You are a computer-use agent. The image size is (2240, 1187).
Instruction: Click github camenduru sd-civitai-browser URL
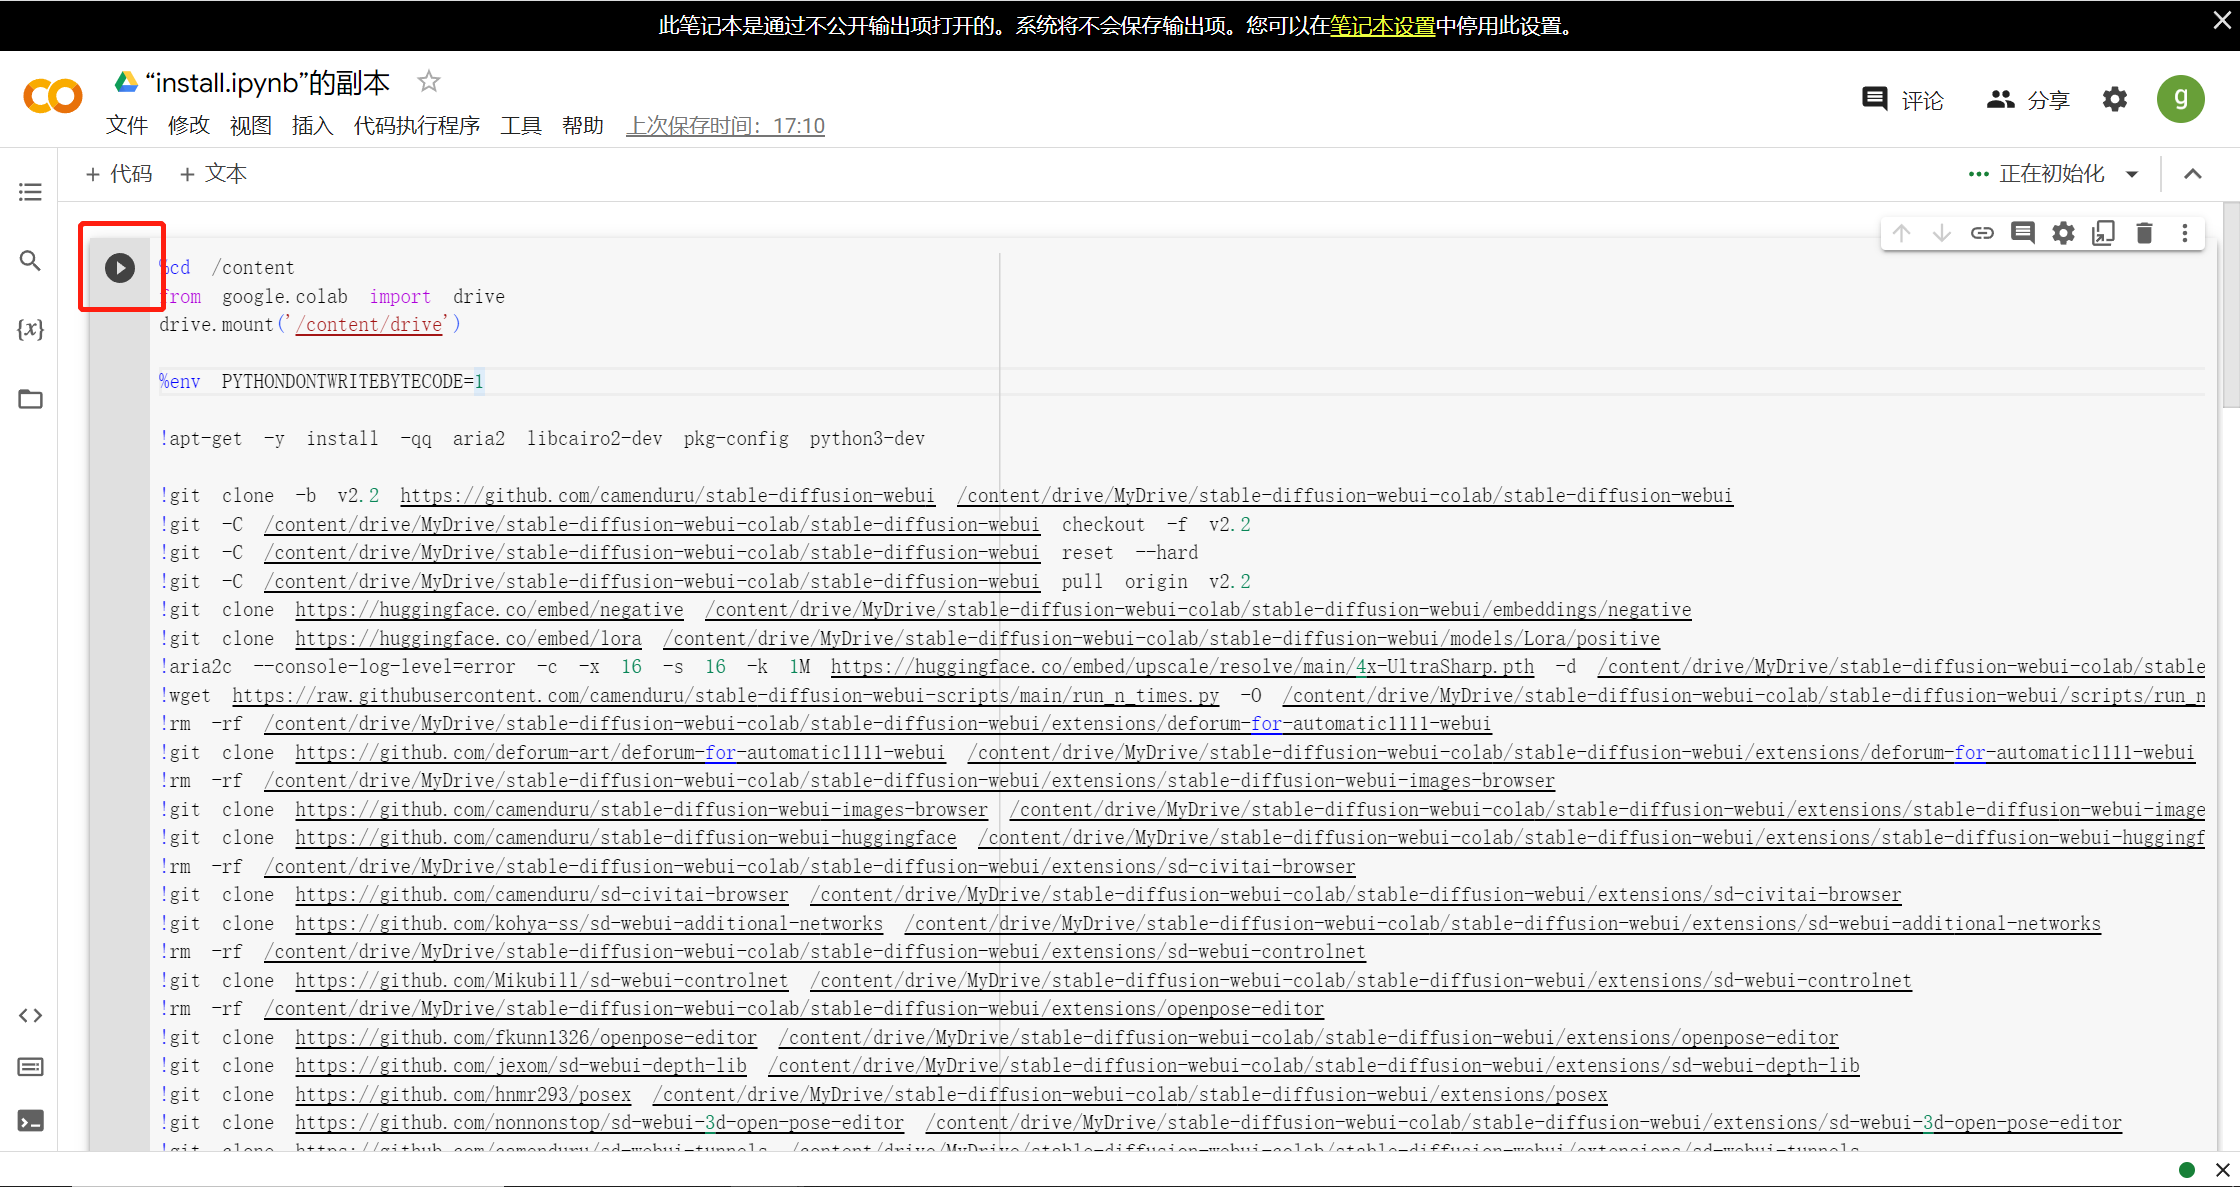click(x=541, y=895)
